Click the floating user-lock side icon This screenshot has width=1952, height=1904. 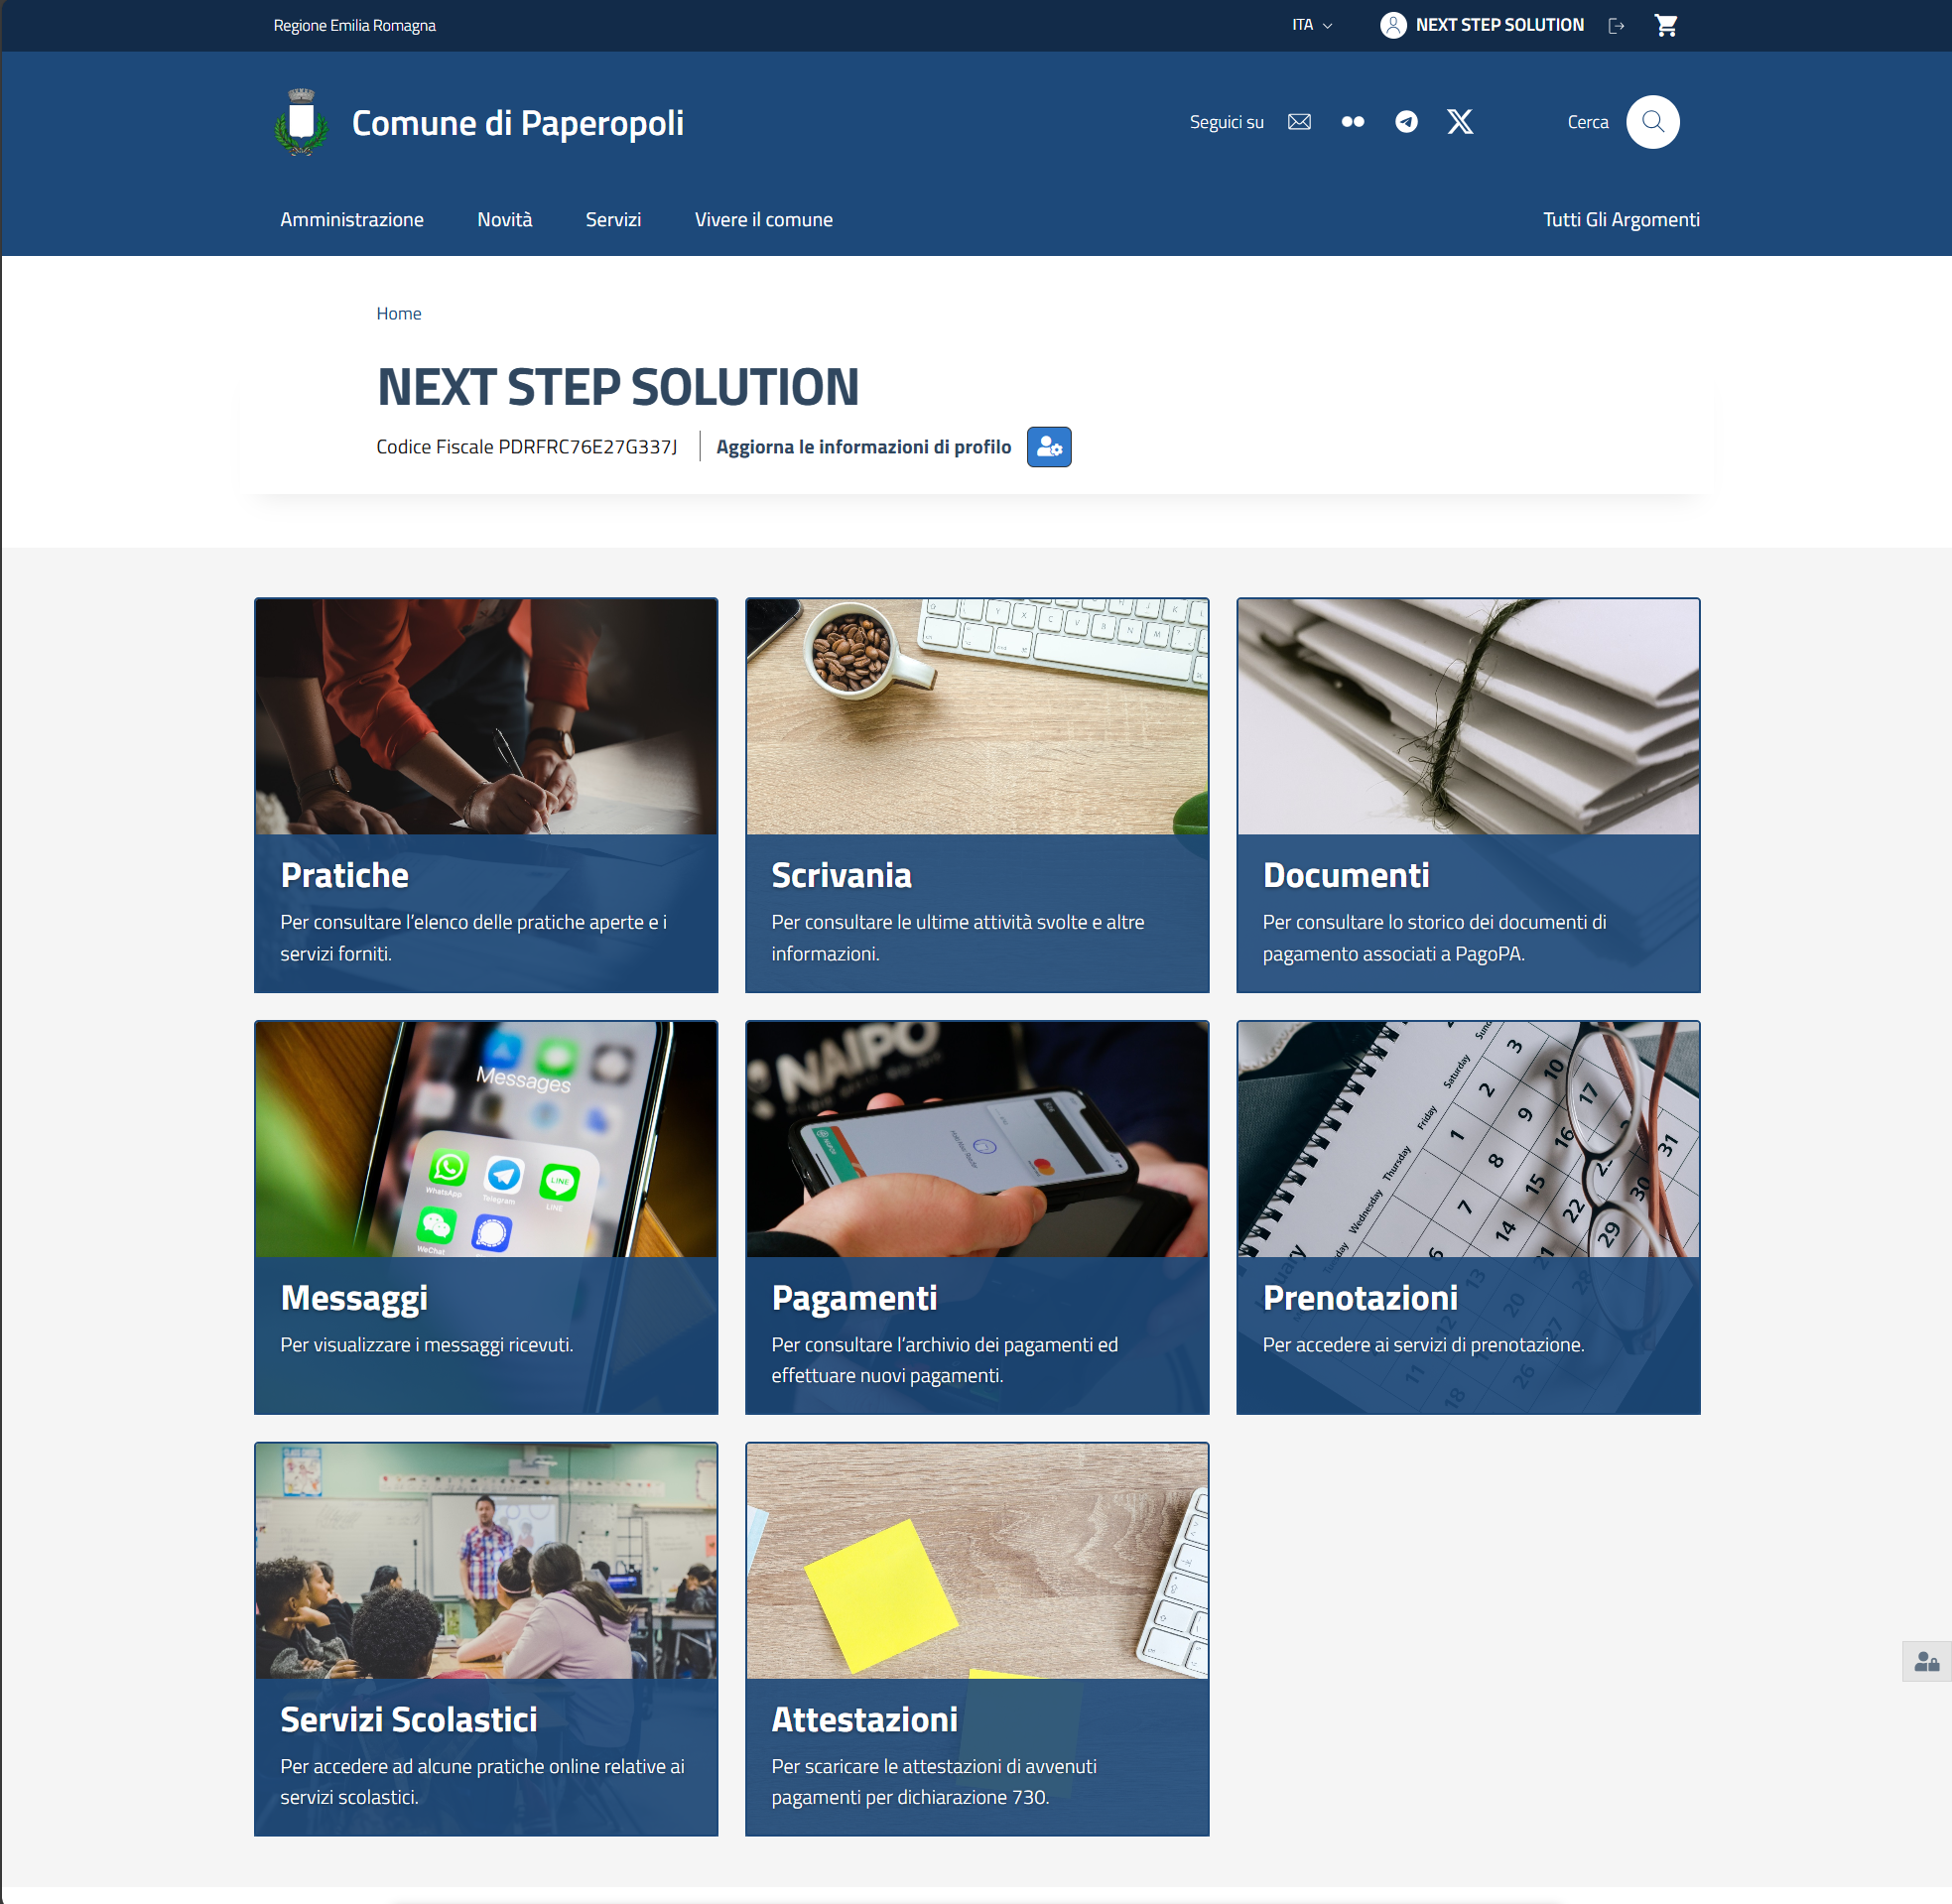(1926, 1661)
